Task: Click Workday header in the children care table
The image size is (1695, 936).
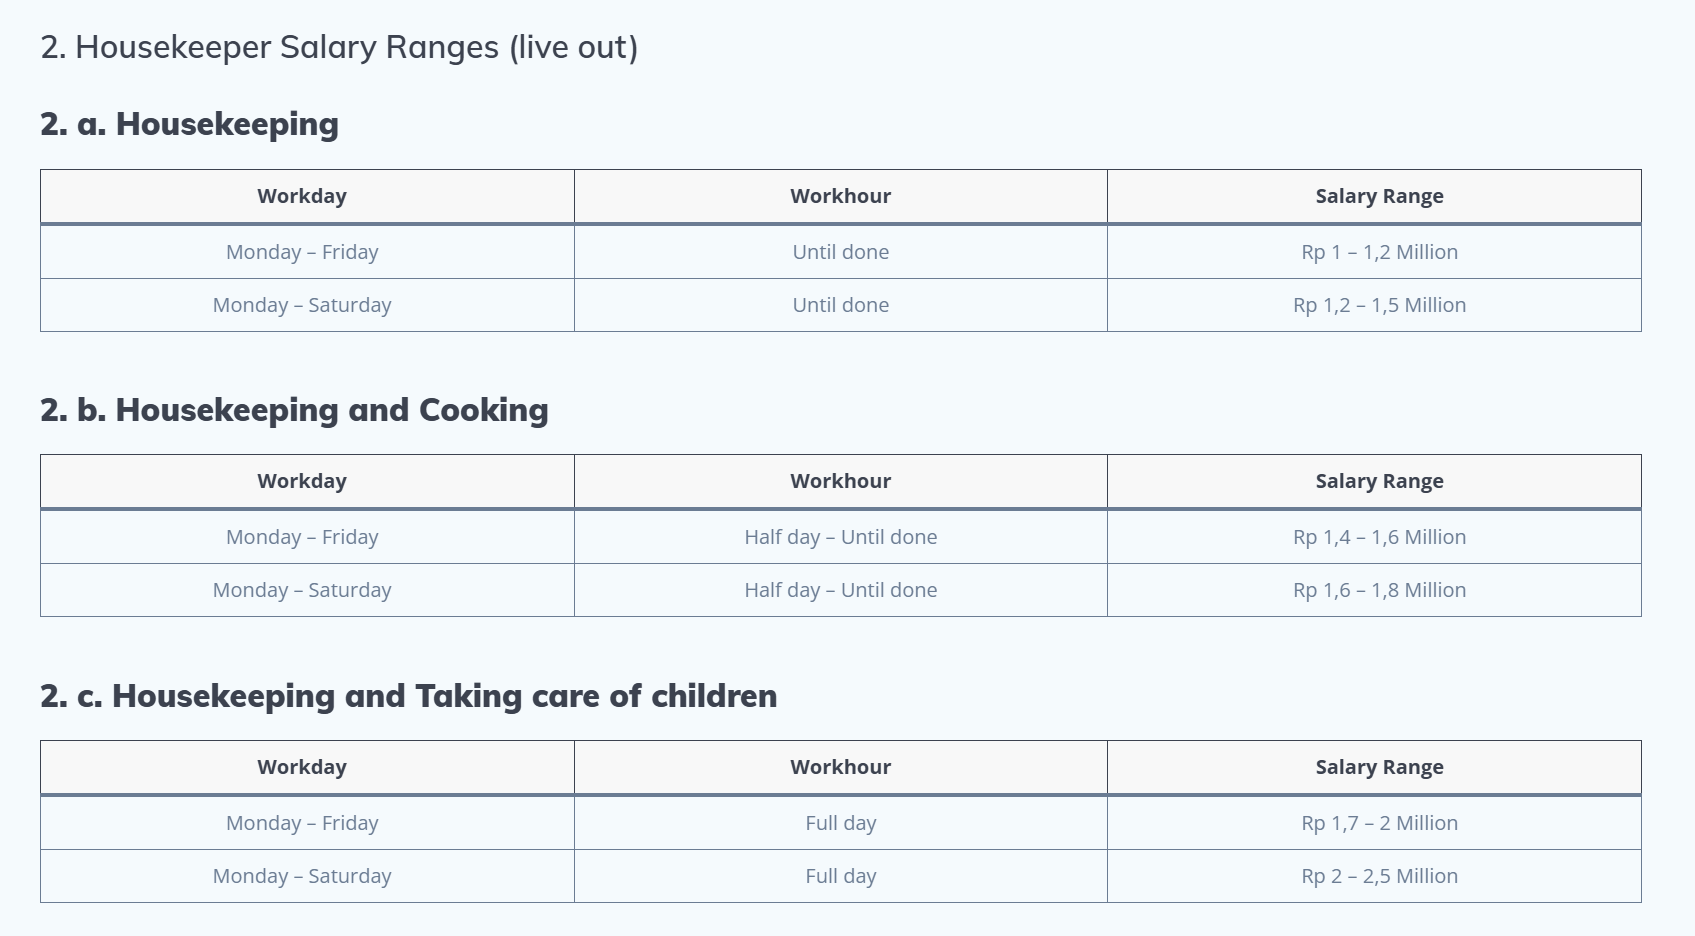Action: point(302,767)
